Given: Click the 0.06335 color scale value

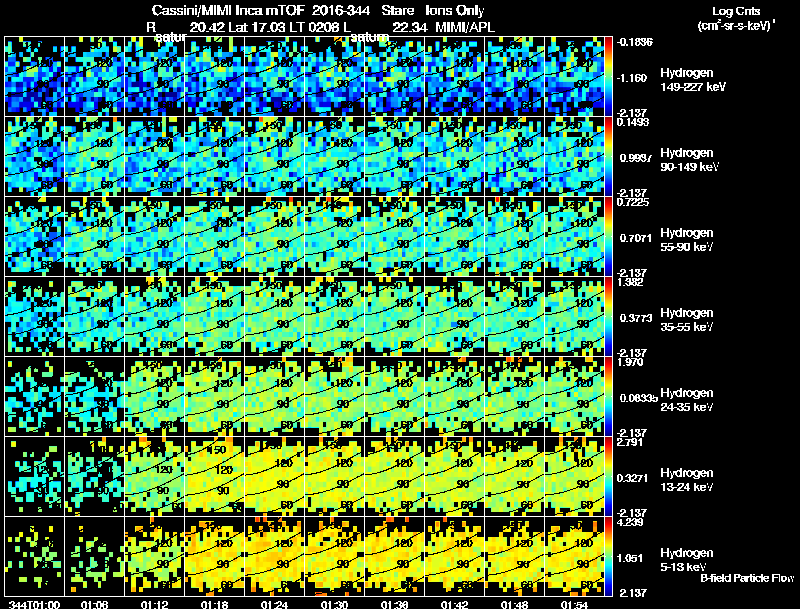Looking at the screenshot, I should (x=638, y=398).
